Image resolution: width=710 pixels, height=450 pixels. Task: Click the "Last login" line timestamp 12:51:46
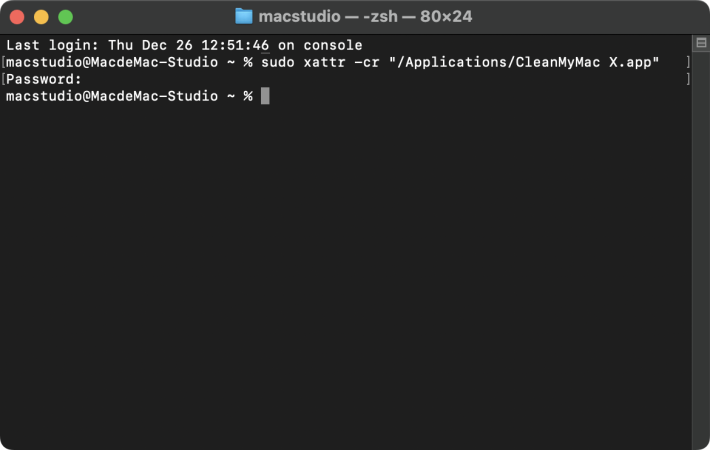235,45
